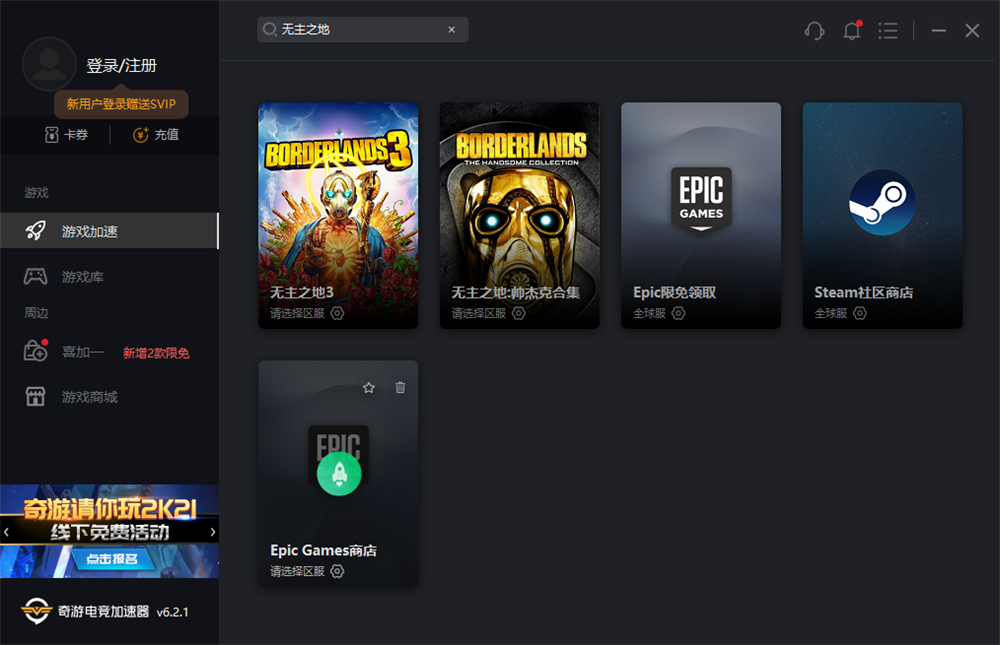Open 充值 recharge link
This screenshot has height=645, width=1000.
(x=166, y=135)
